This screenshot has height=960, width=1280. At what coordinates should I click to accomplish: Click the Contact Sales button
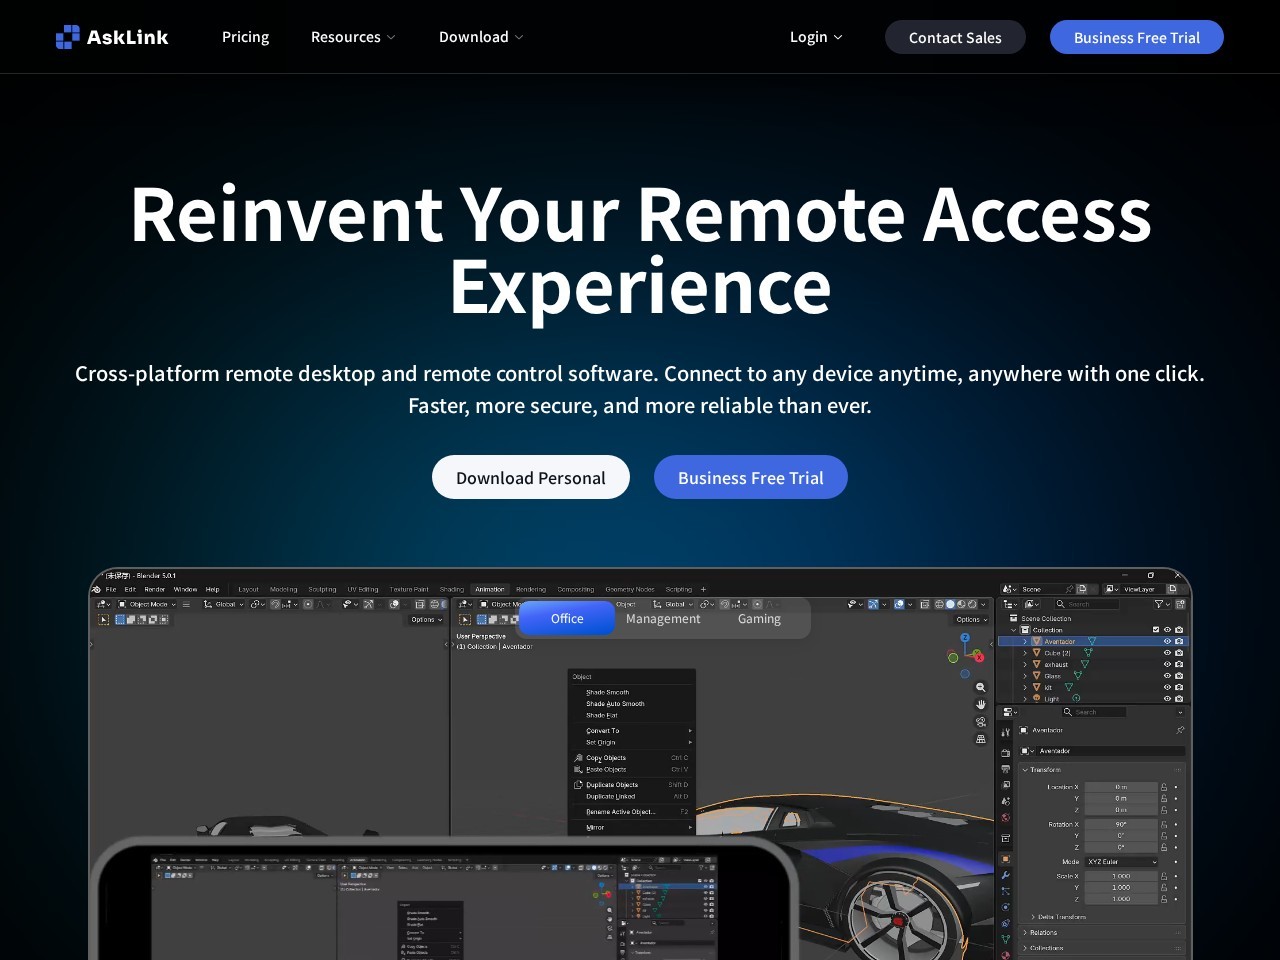click(x=955, y=37)
